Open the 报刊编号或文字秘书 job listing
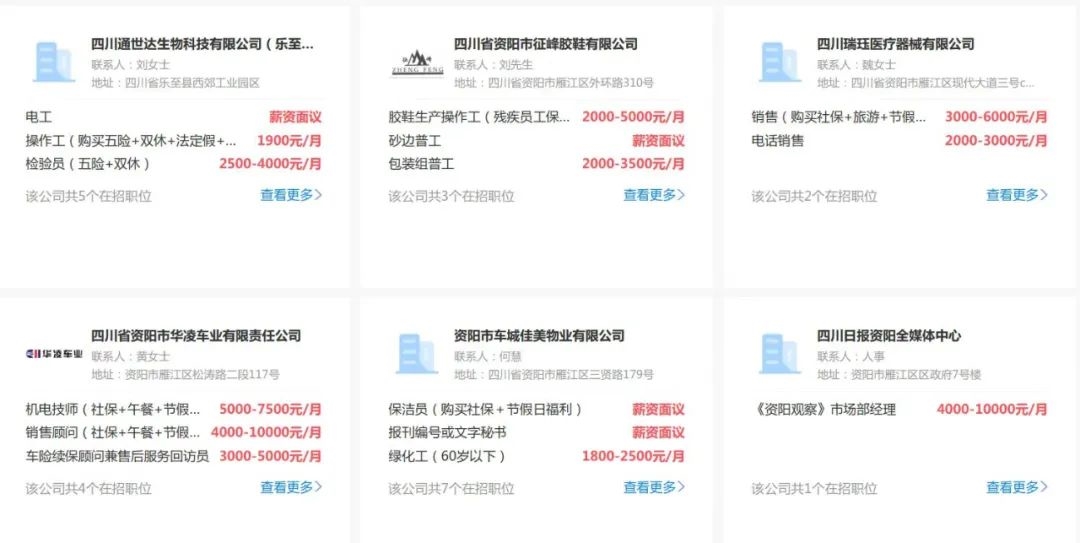The image size is (1080, 543). [448, 433]
